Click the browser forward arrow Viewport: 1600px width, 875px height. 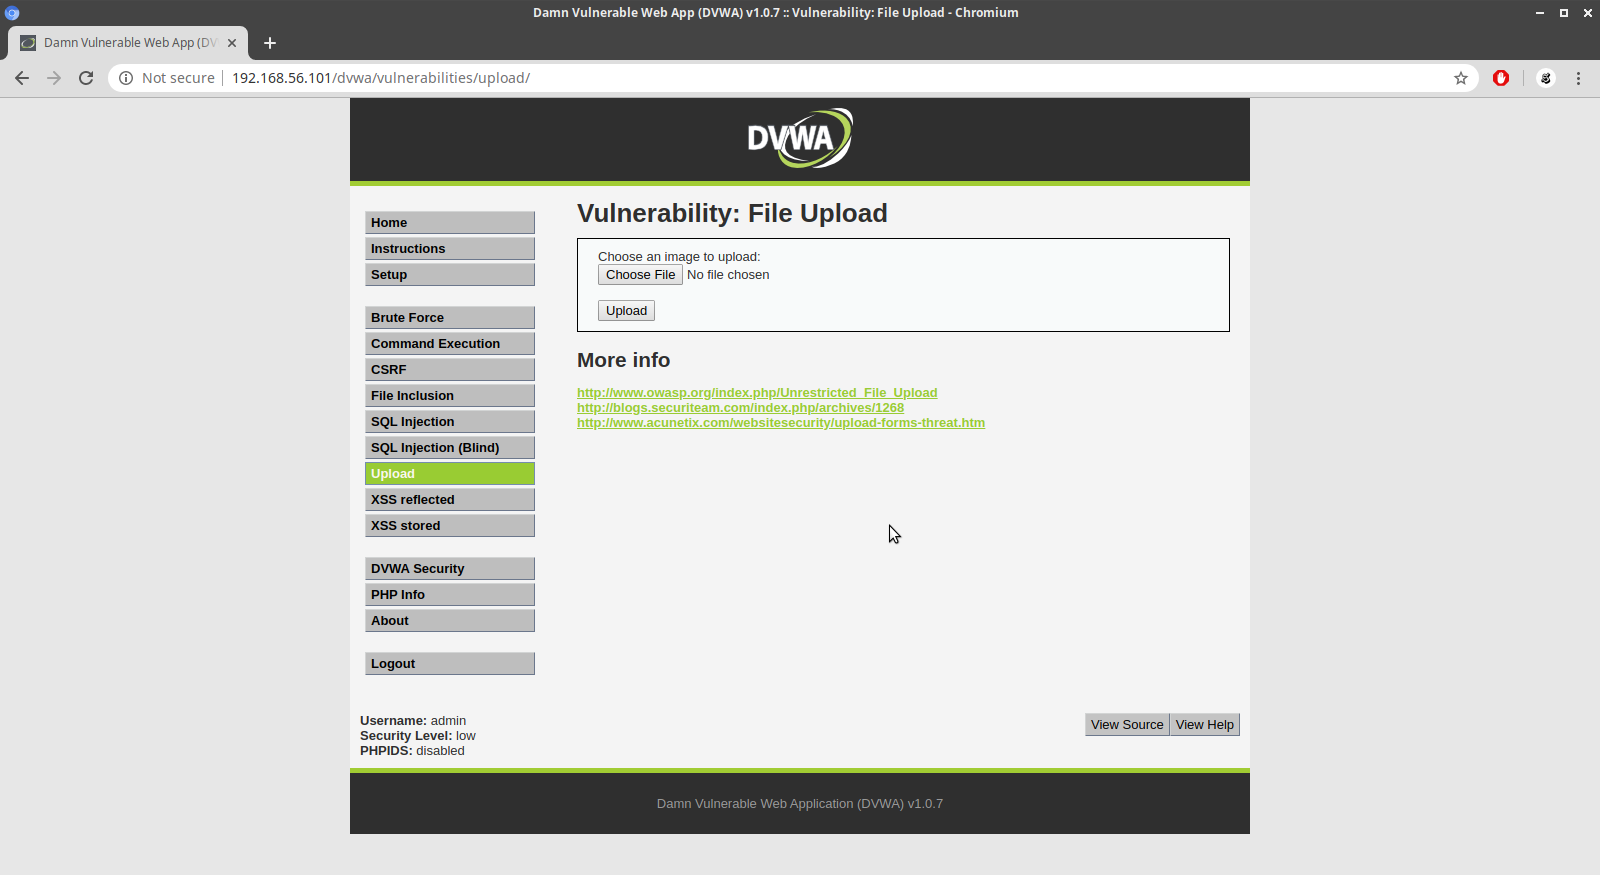coord(54,78)
